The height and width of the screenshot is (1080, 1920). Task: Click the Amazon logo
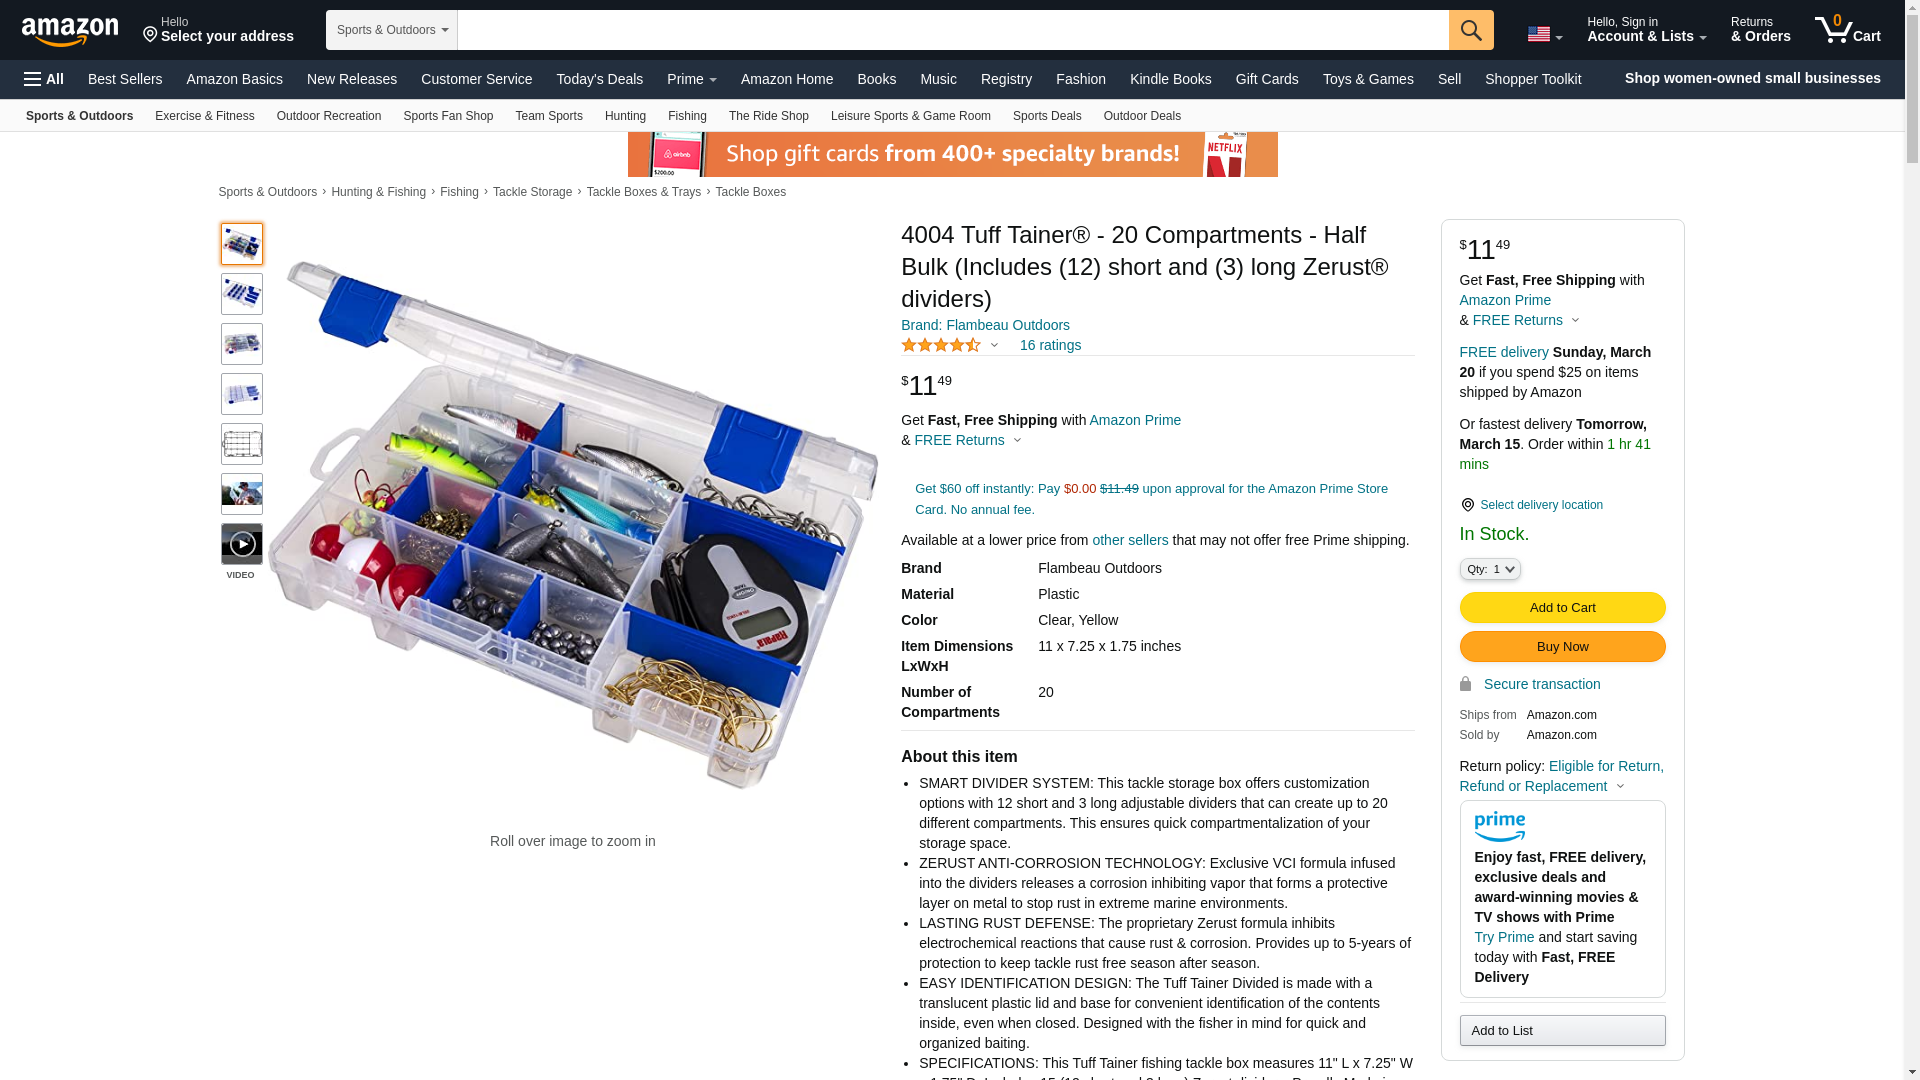click(70, 32)
